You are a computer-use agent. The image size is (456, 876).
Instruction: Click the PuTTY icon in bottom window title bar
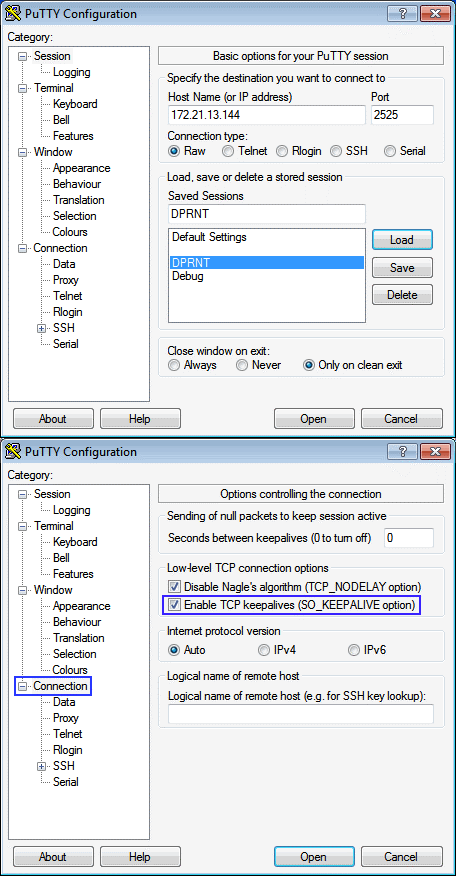13,452
